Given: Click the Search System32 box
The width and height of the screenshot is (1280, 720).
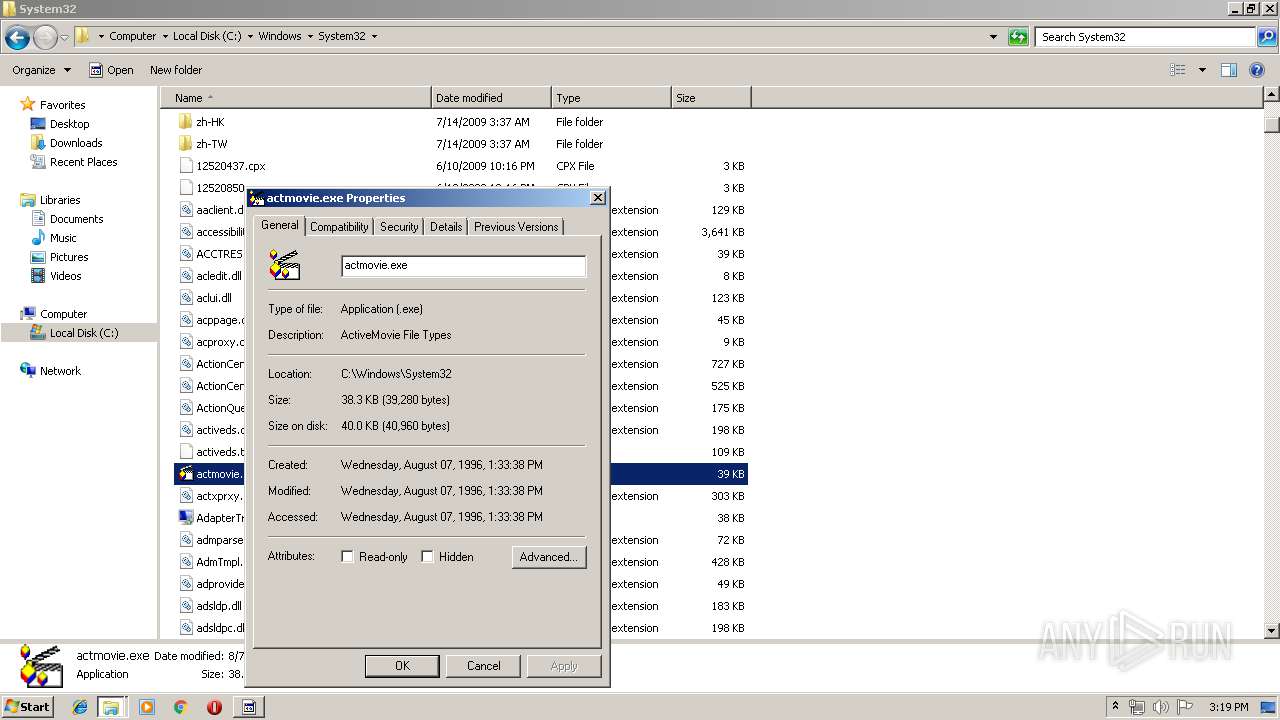Looking at the screenshot, I should point(1146,37).
